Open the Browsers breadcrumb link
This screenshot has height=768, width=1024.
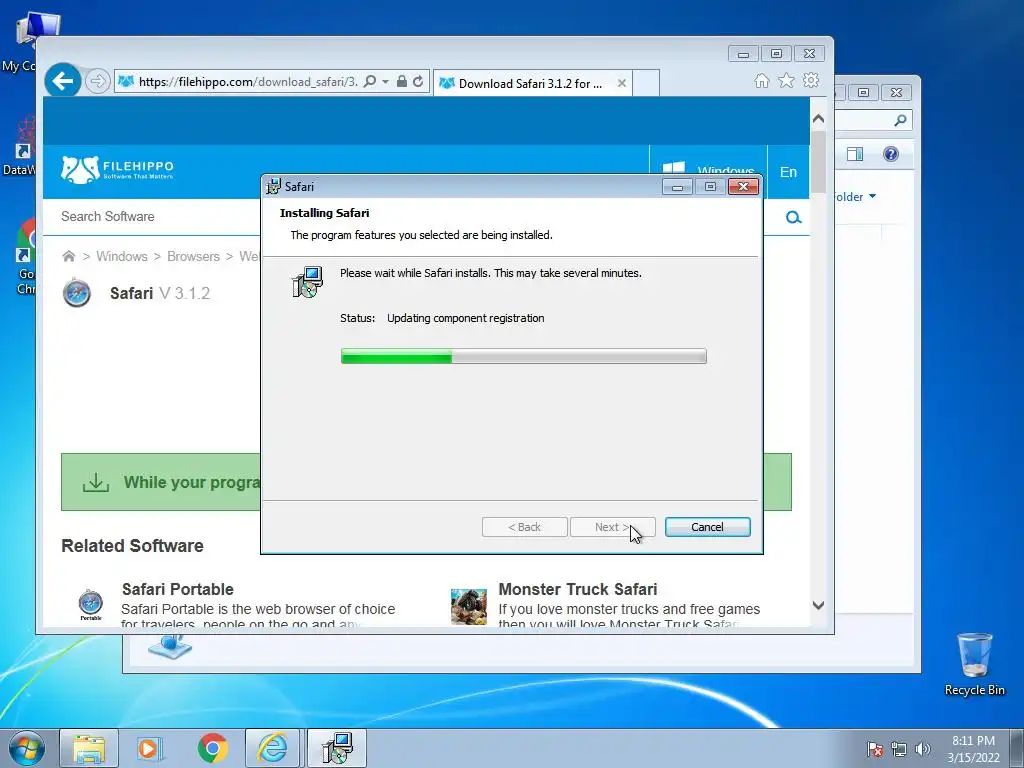click(x=193, y=256)
